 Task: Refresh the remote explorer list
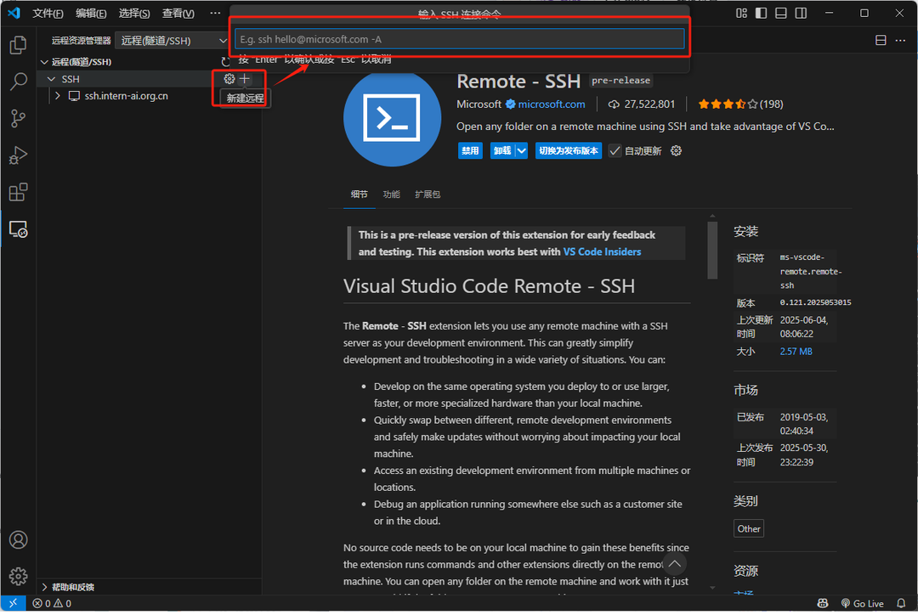[225, 61]
